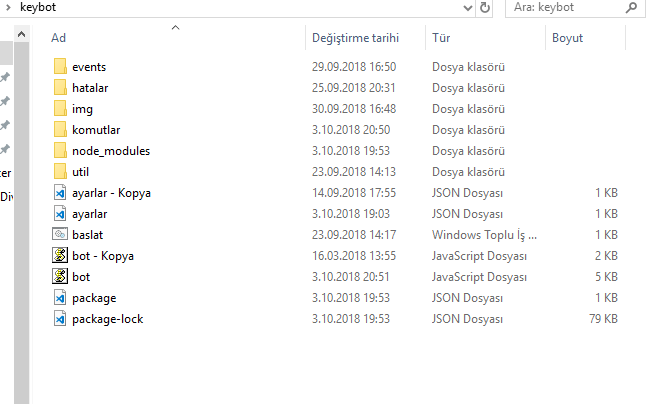Click the 'Windows Toplu İş ...' type cell
Viewport: 648px width, 404px height.
[484, 235]
